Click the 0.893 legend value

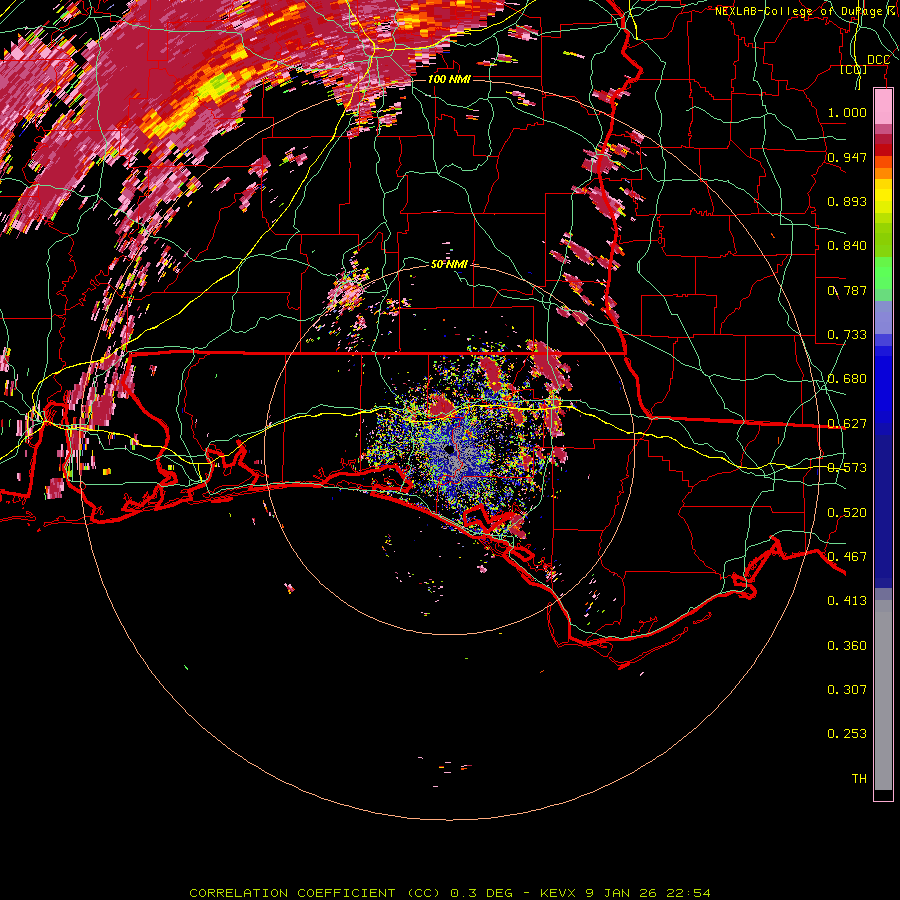847,201
